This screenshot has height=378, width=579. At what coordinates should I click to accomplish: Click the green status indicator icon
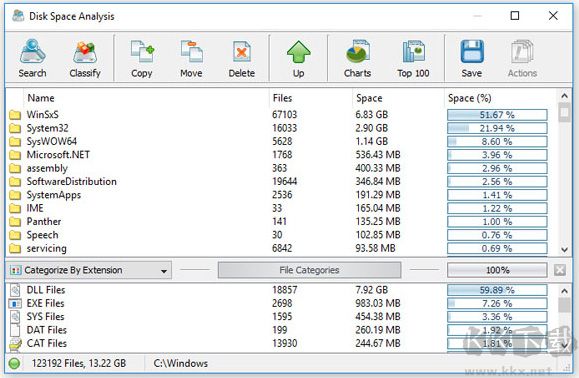point(14,364)
